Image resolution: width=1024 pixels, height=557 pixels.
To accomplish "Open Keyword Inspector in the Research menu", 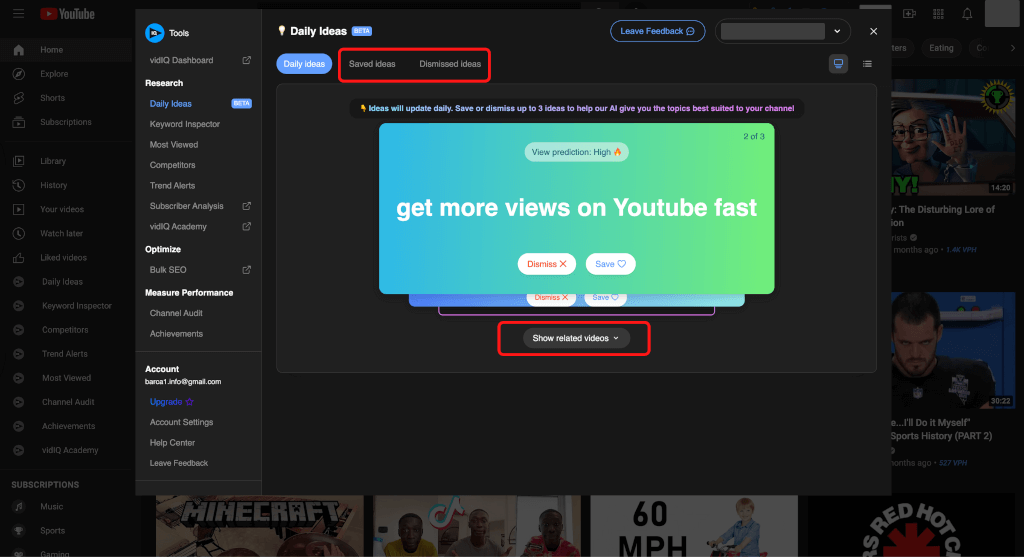I will coord(185,124).
